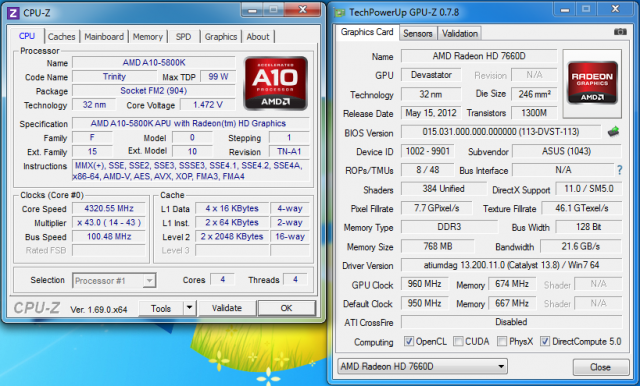Click the Bandwidth value 21.6 GB/s
Screen dimensions: 640x386
click(x=581, y=246)
